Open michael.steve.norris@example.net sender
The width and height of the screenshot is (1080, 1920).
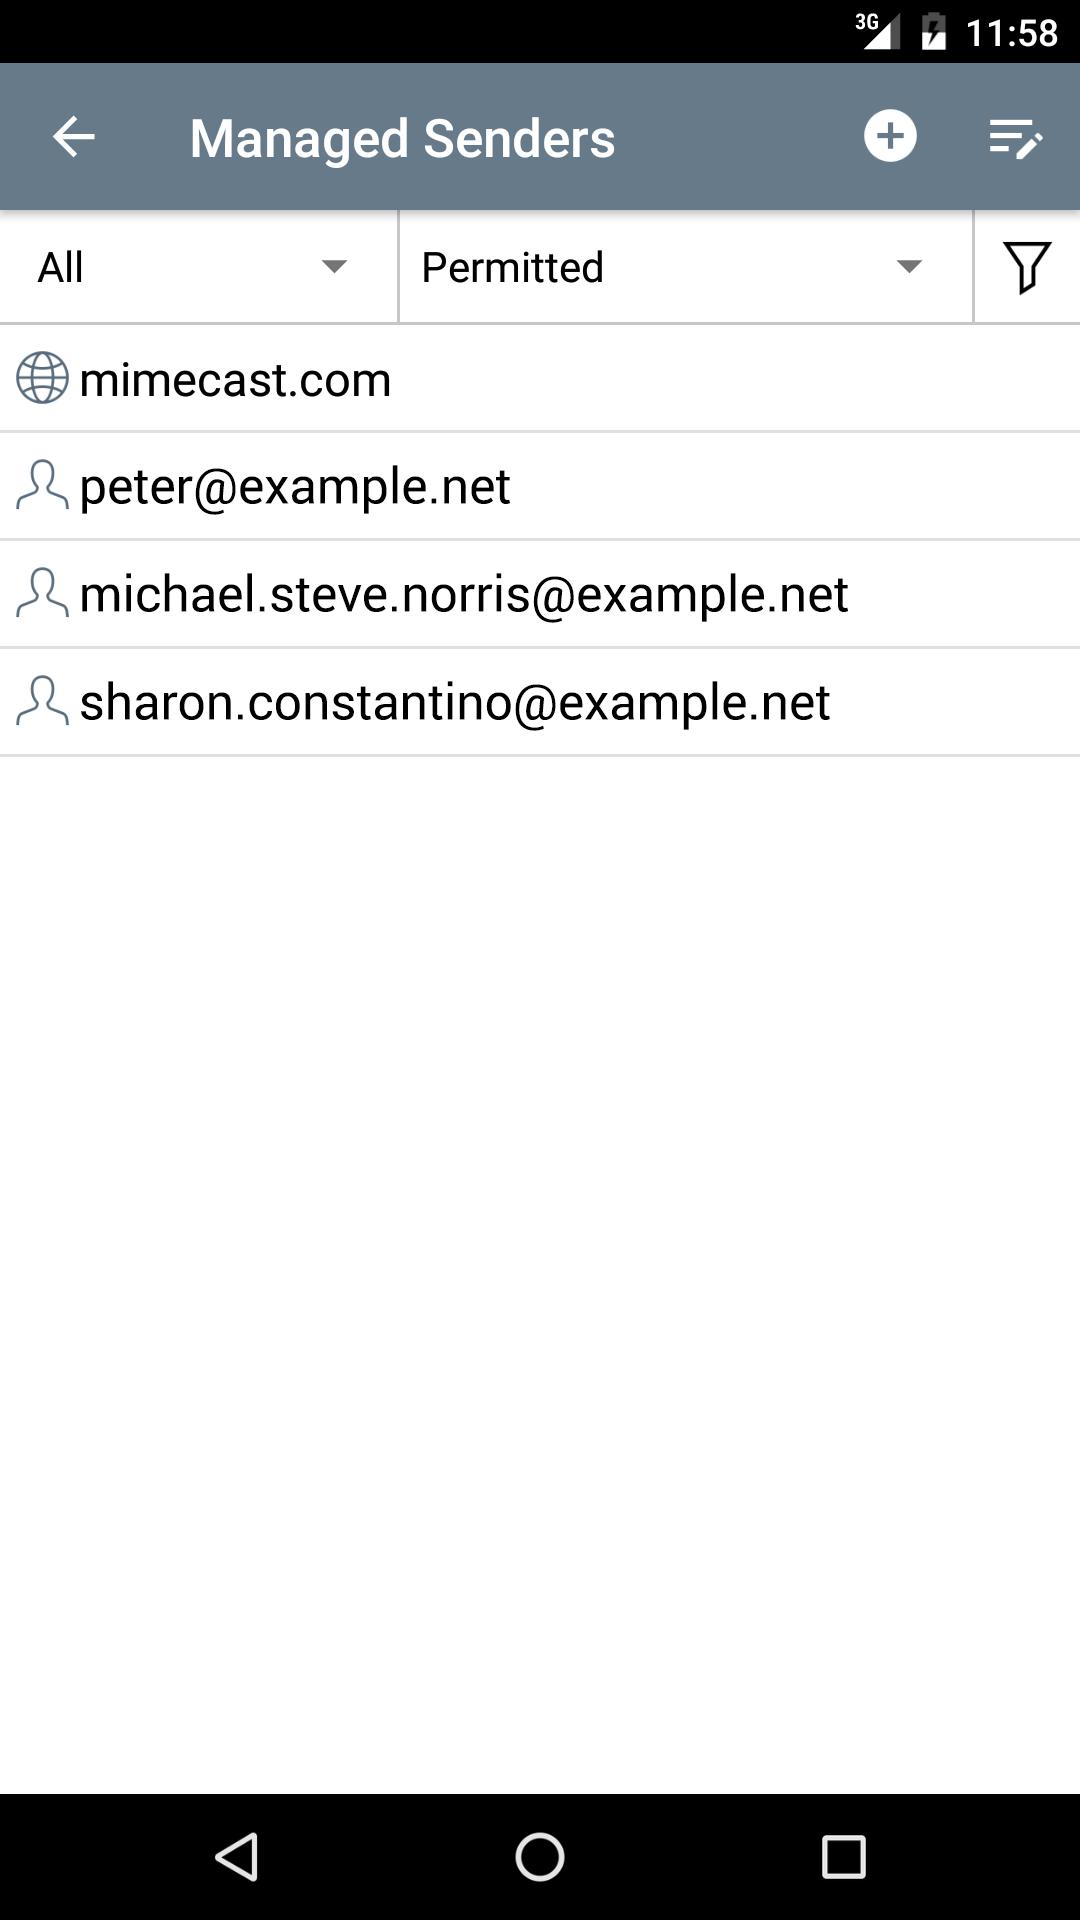(540, 595)
